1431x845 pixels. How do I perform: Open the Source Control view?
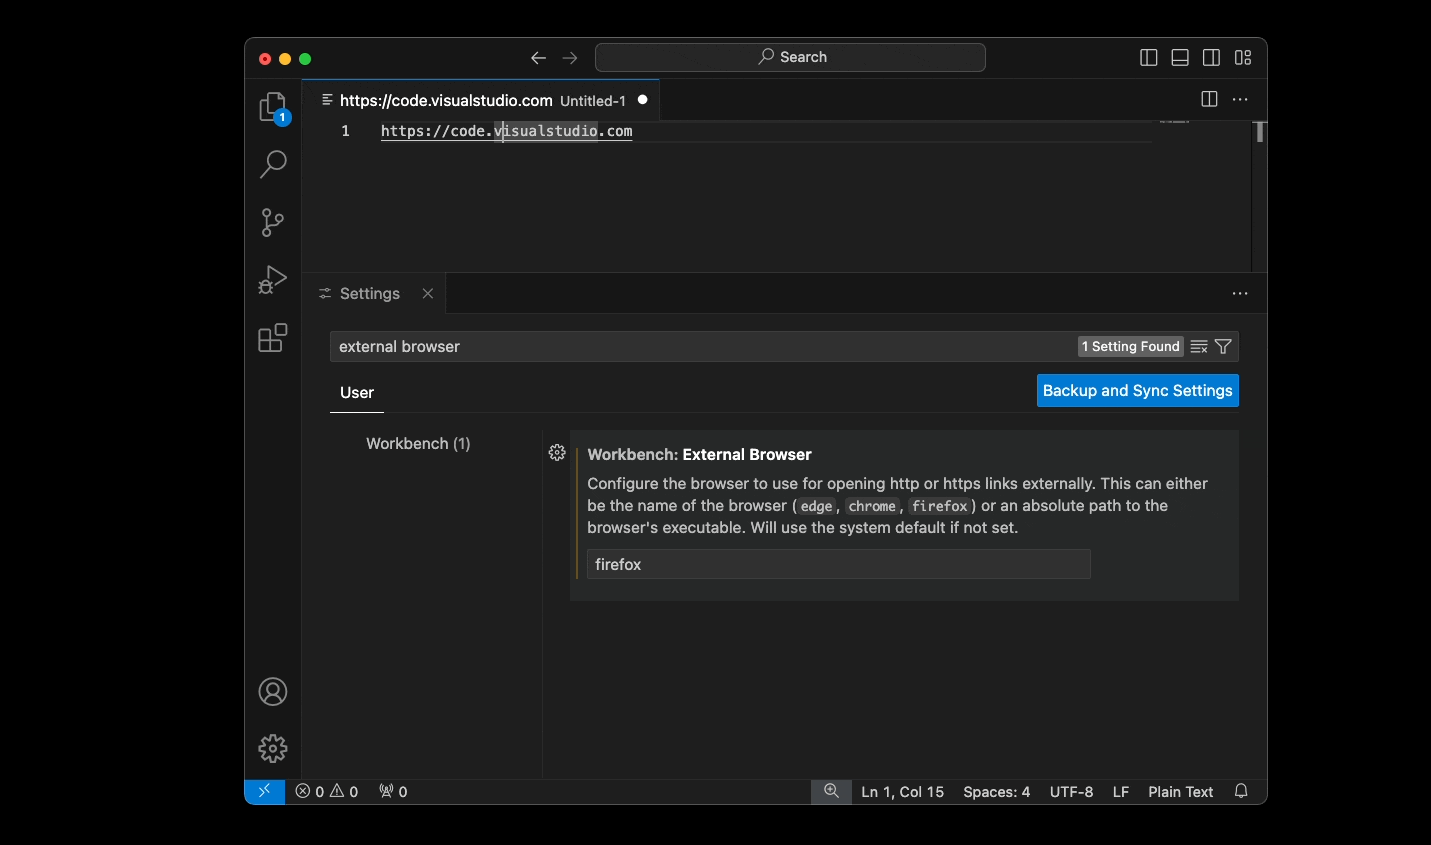[x=272, y=222]
